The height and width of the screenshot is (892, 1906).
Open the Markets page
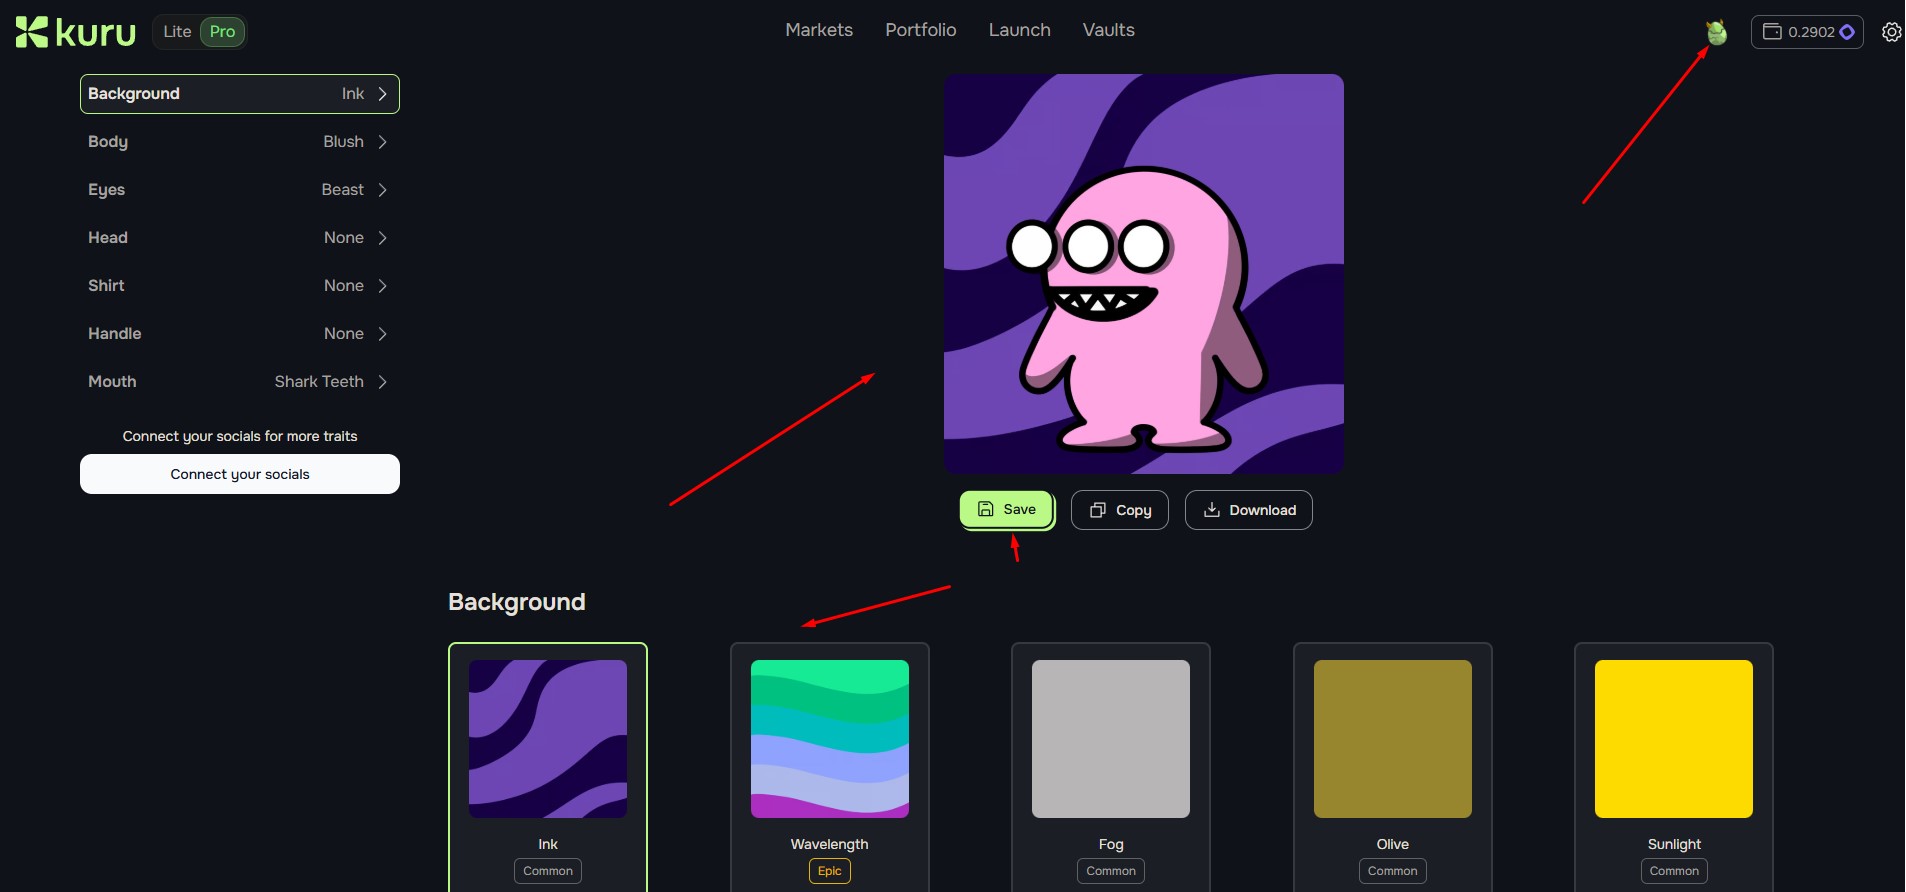click(x=818, y=30)
